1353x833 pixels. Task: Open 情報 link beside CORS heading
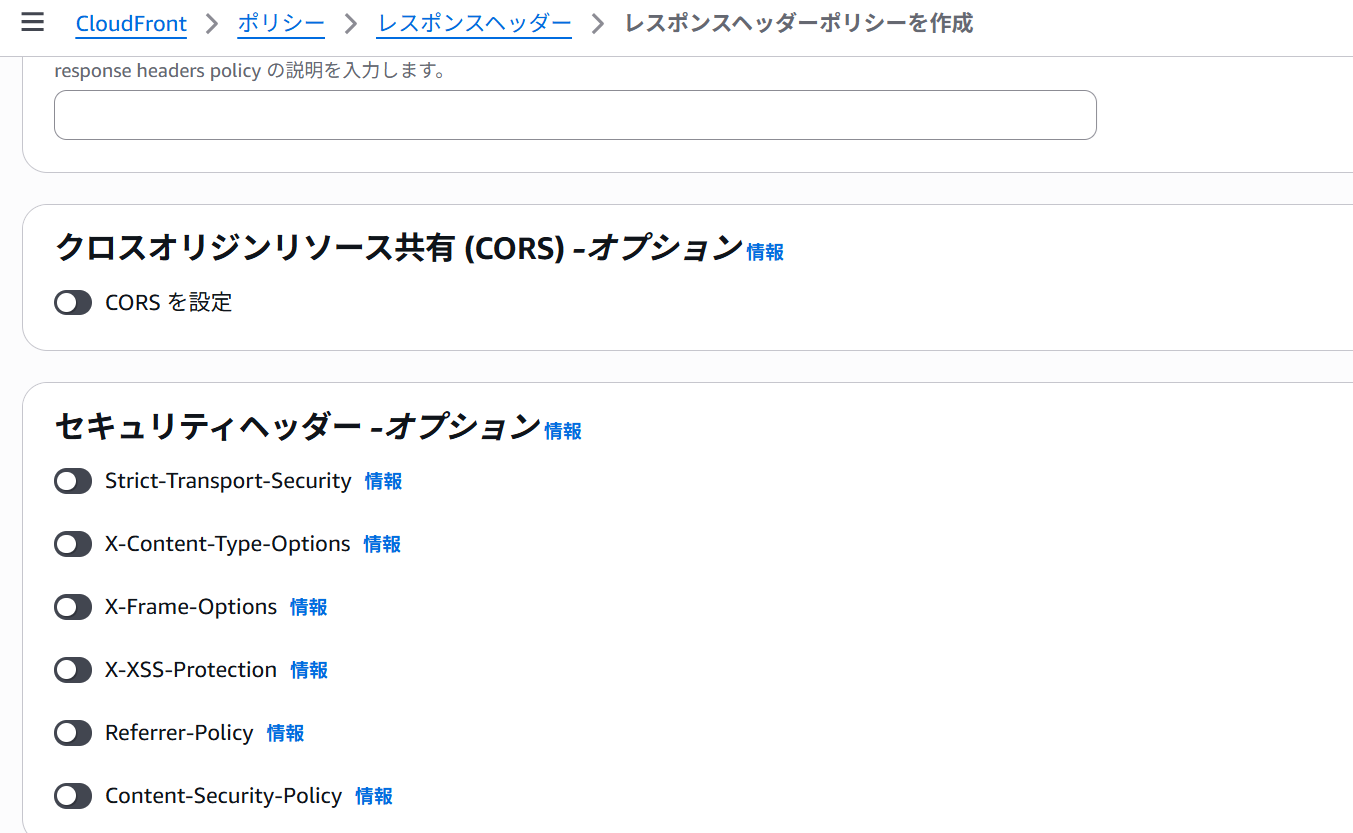click(765, 252)
